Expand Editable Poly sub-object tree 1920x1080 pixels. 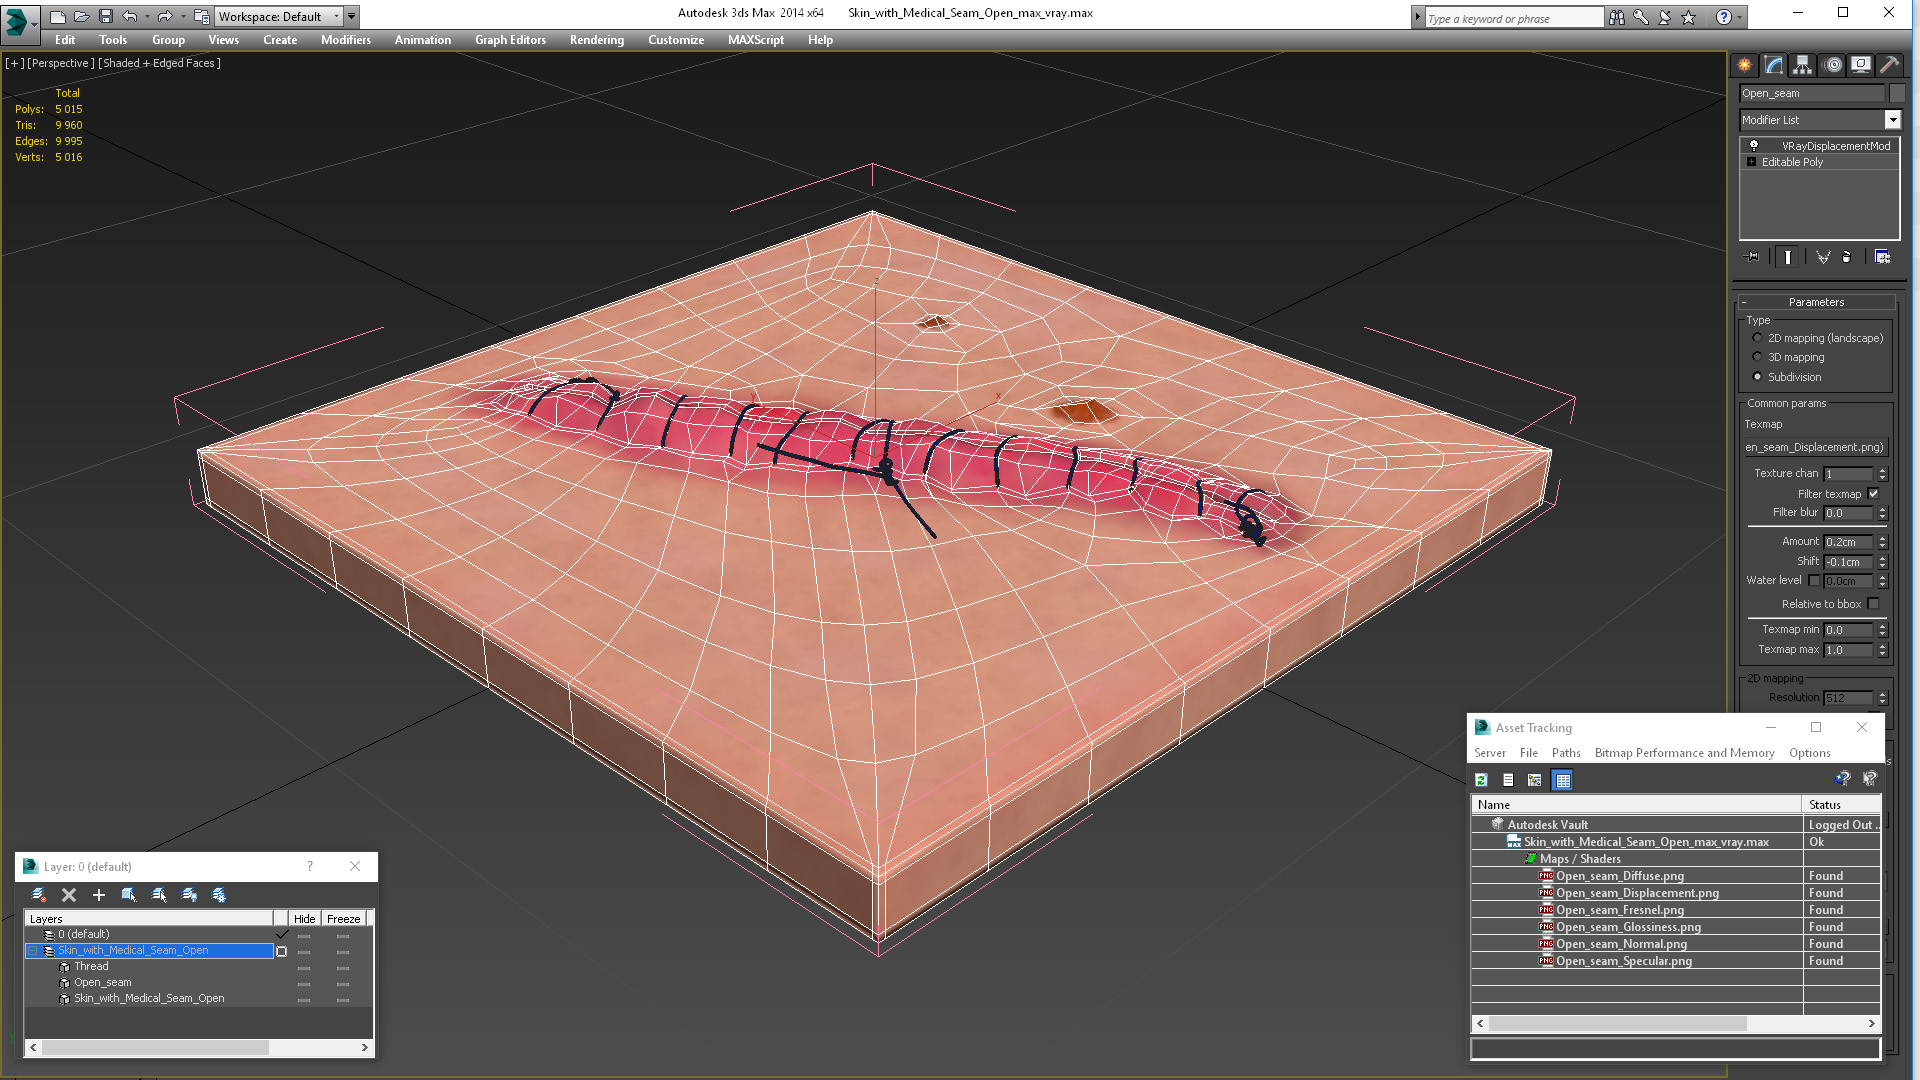[1751, 162]
